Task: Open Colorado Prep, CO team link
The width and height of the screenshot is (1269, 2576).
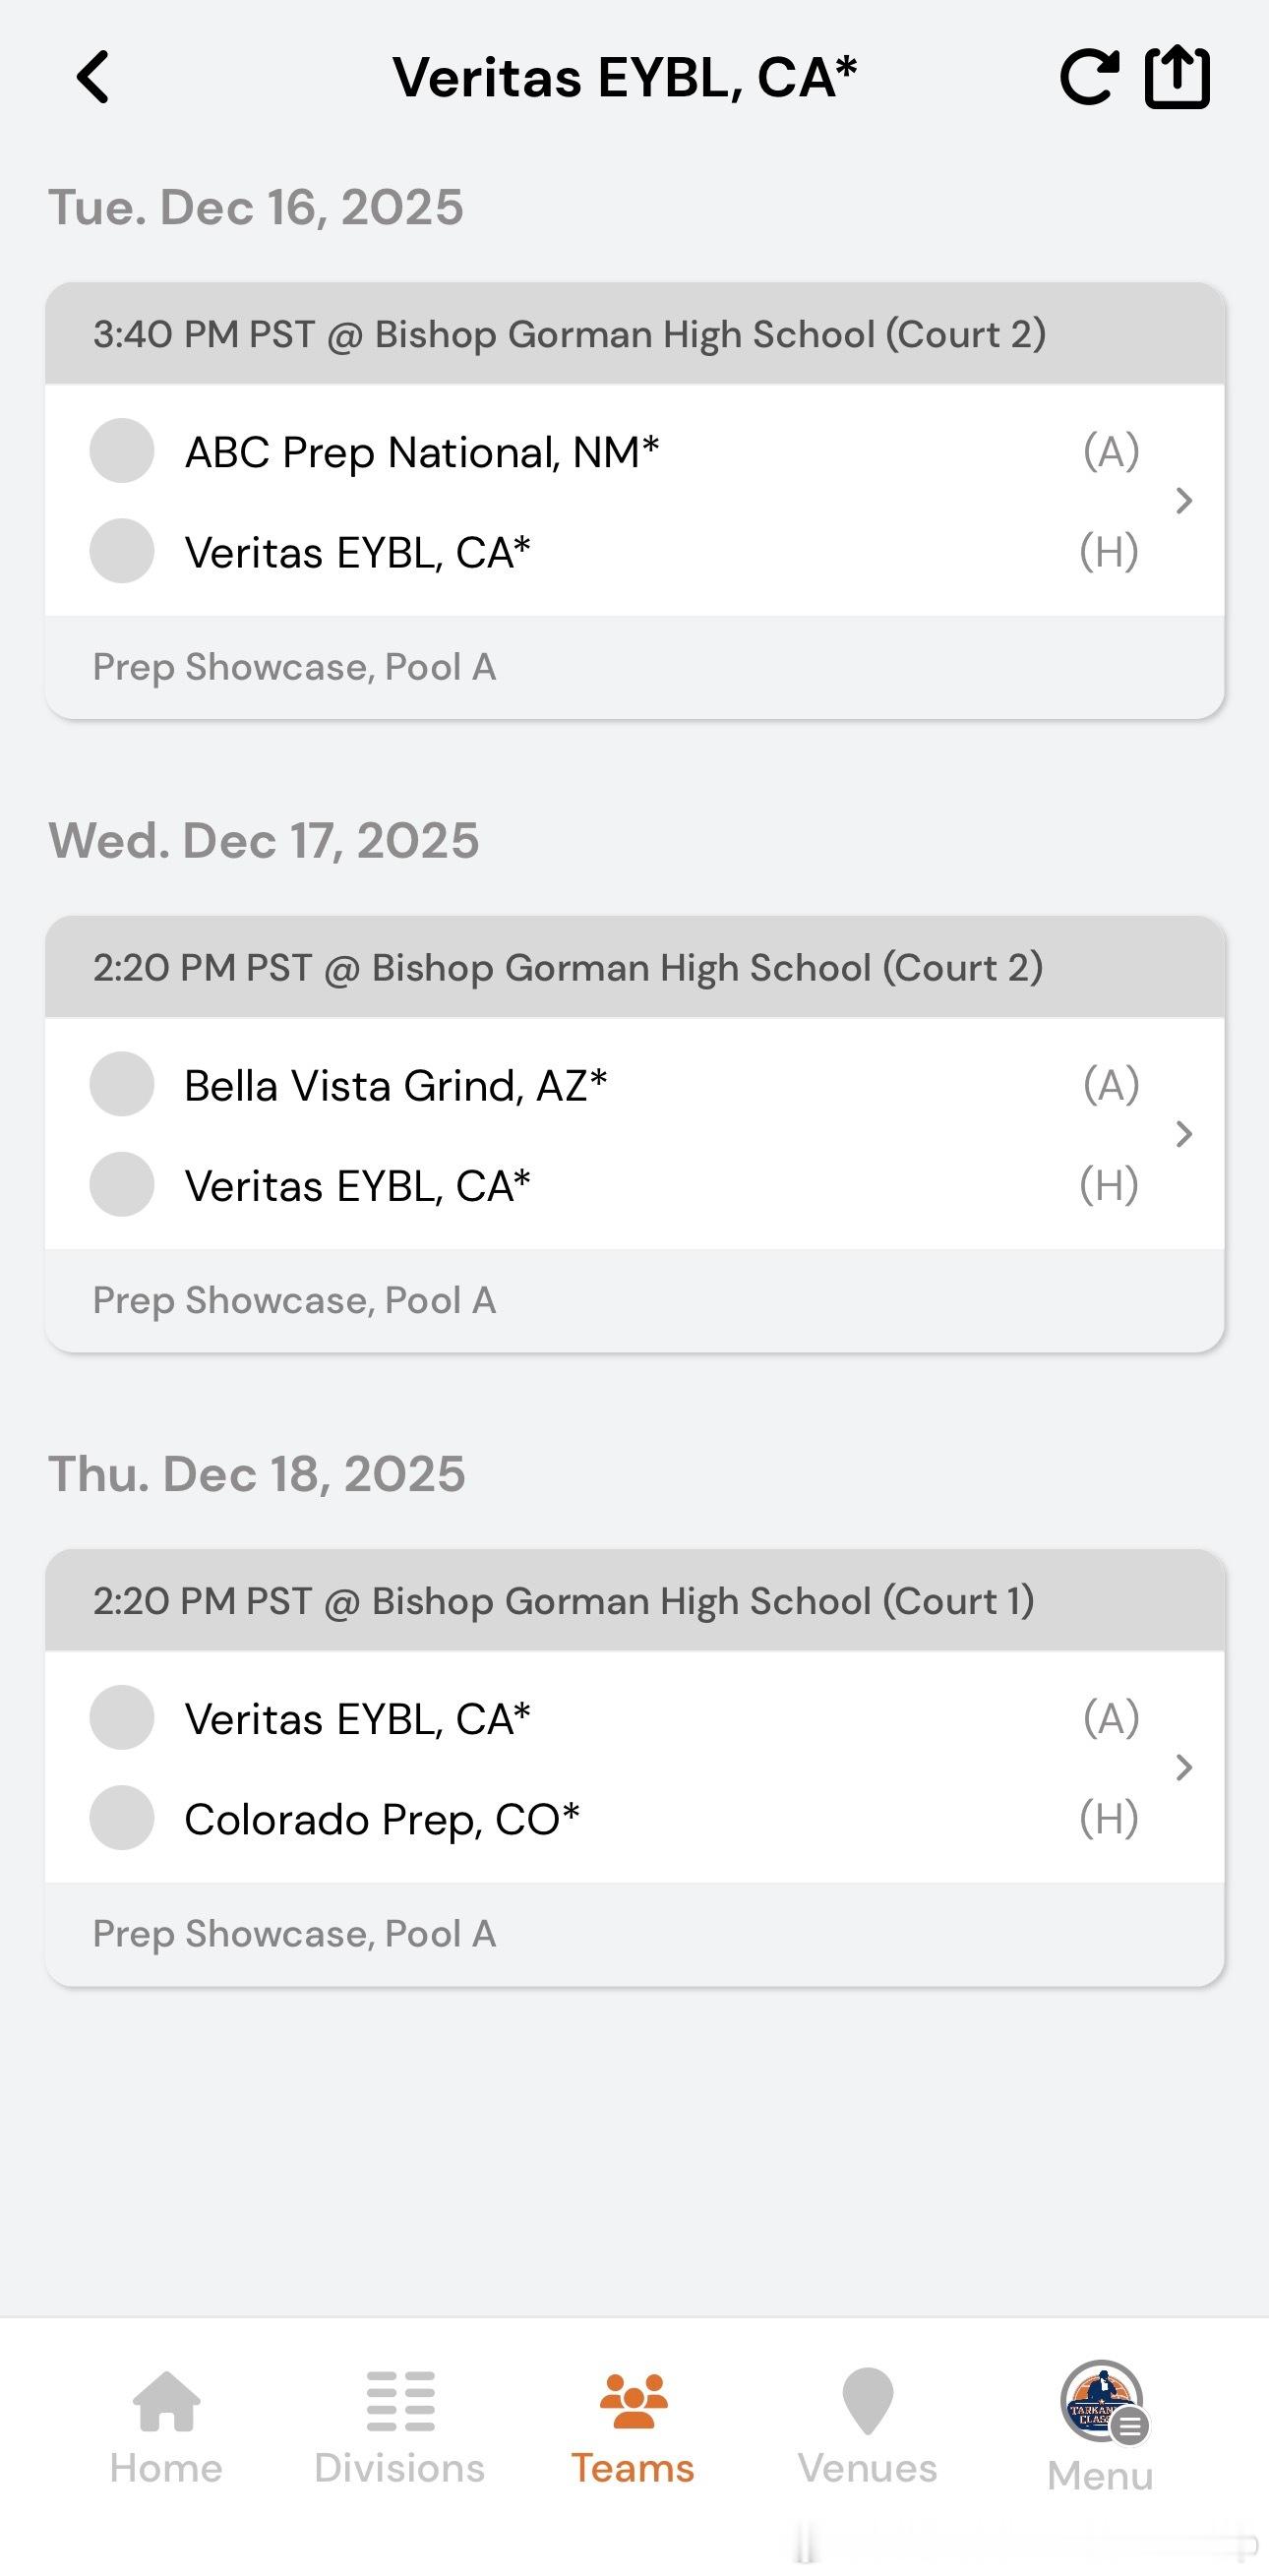Action: click(382, 1819)
